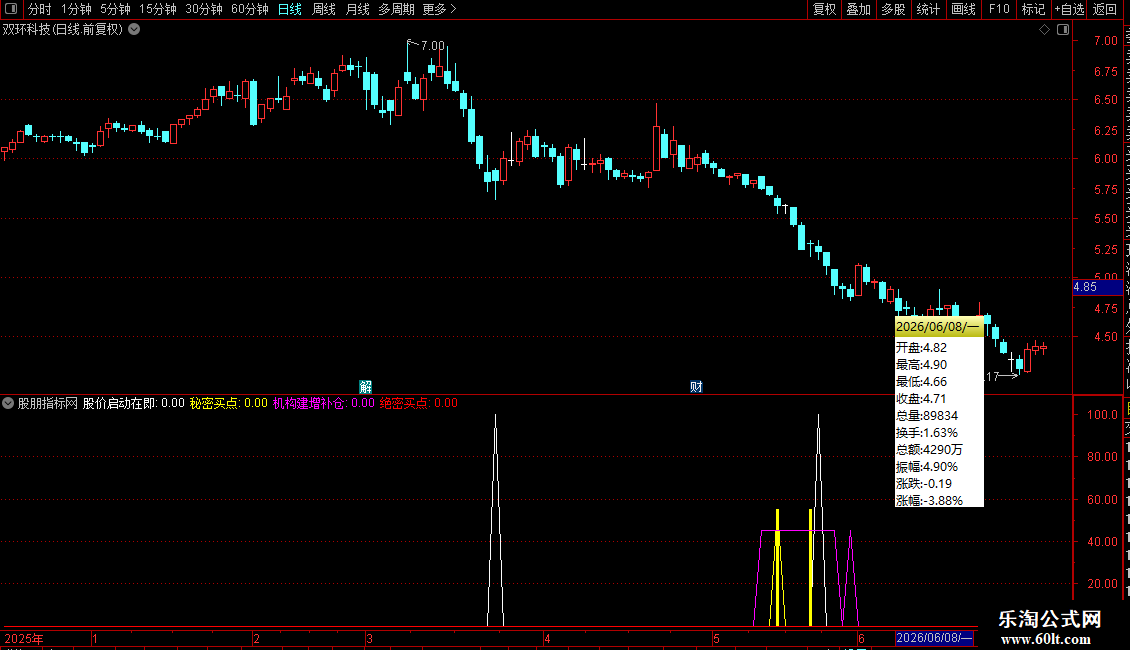The height and width of the screenshot is (650, 1130).
Task: Open dropdown beside 双环科技 title
Action: [134, 30]
